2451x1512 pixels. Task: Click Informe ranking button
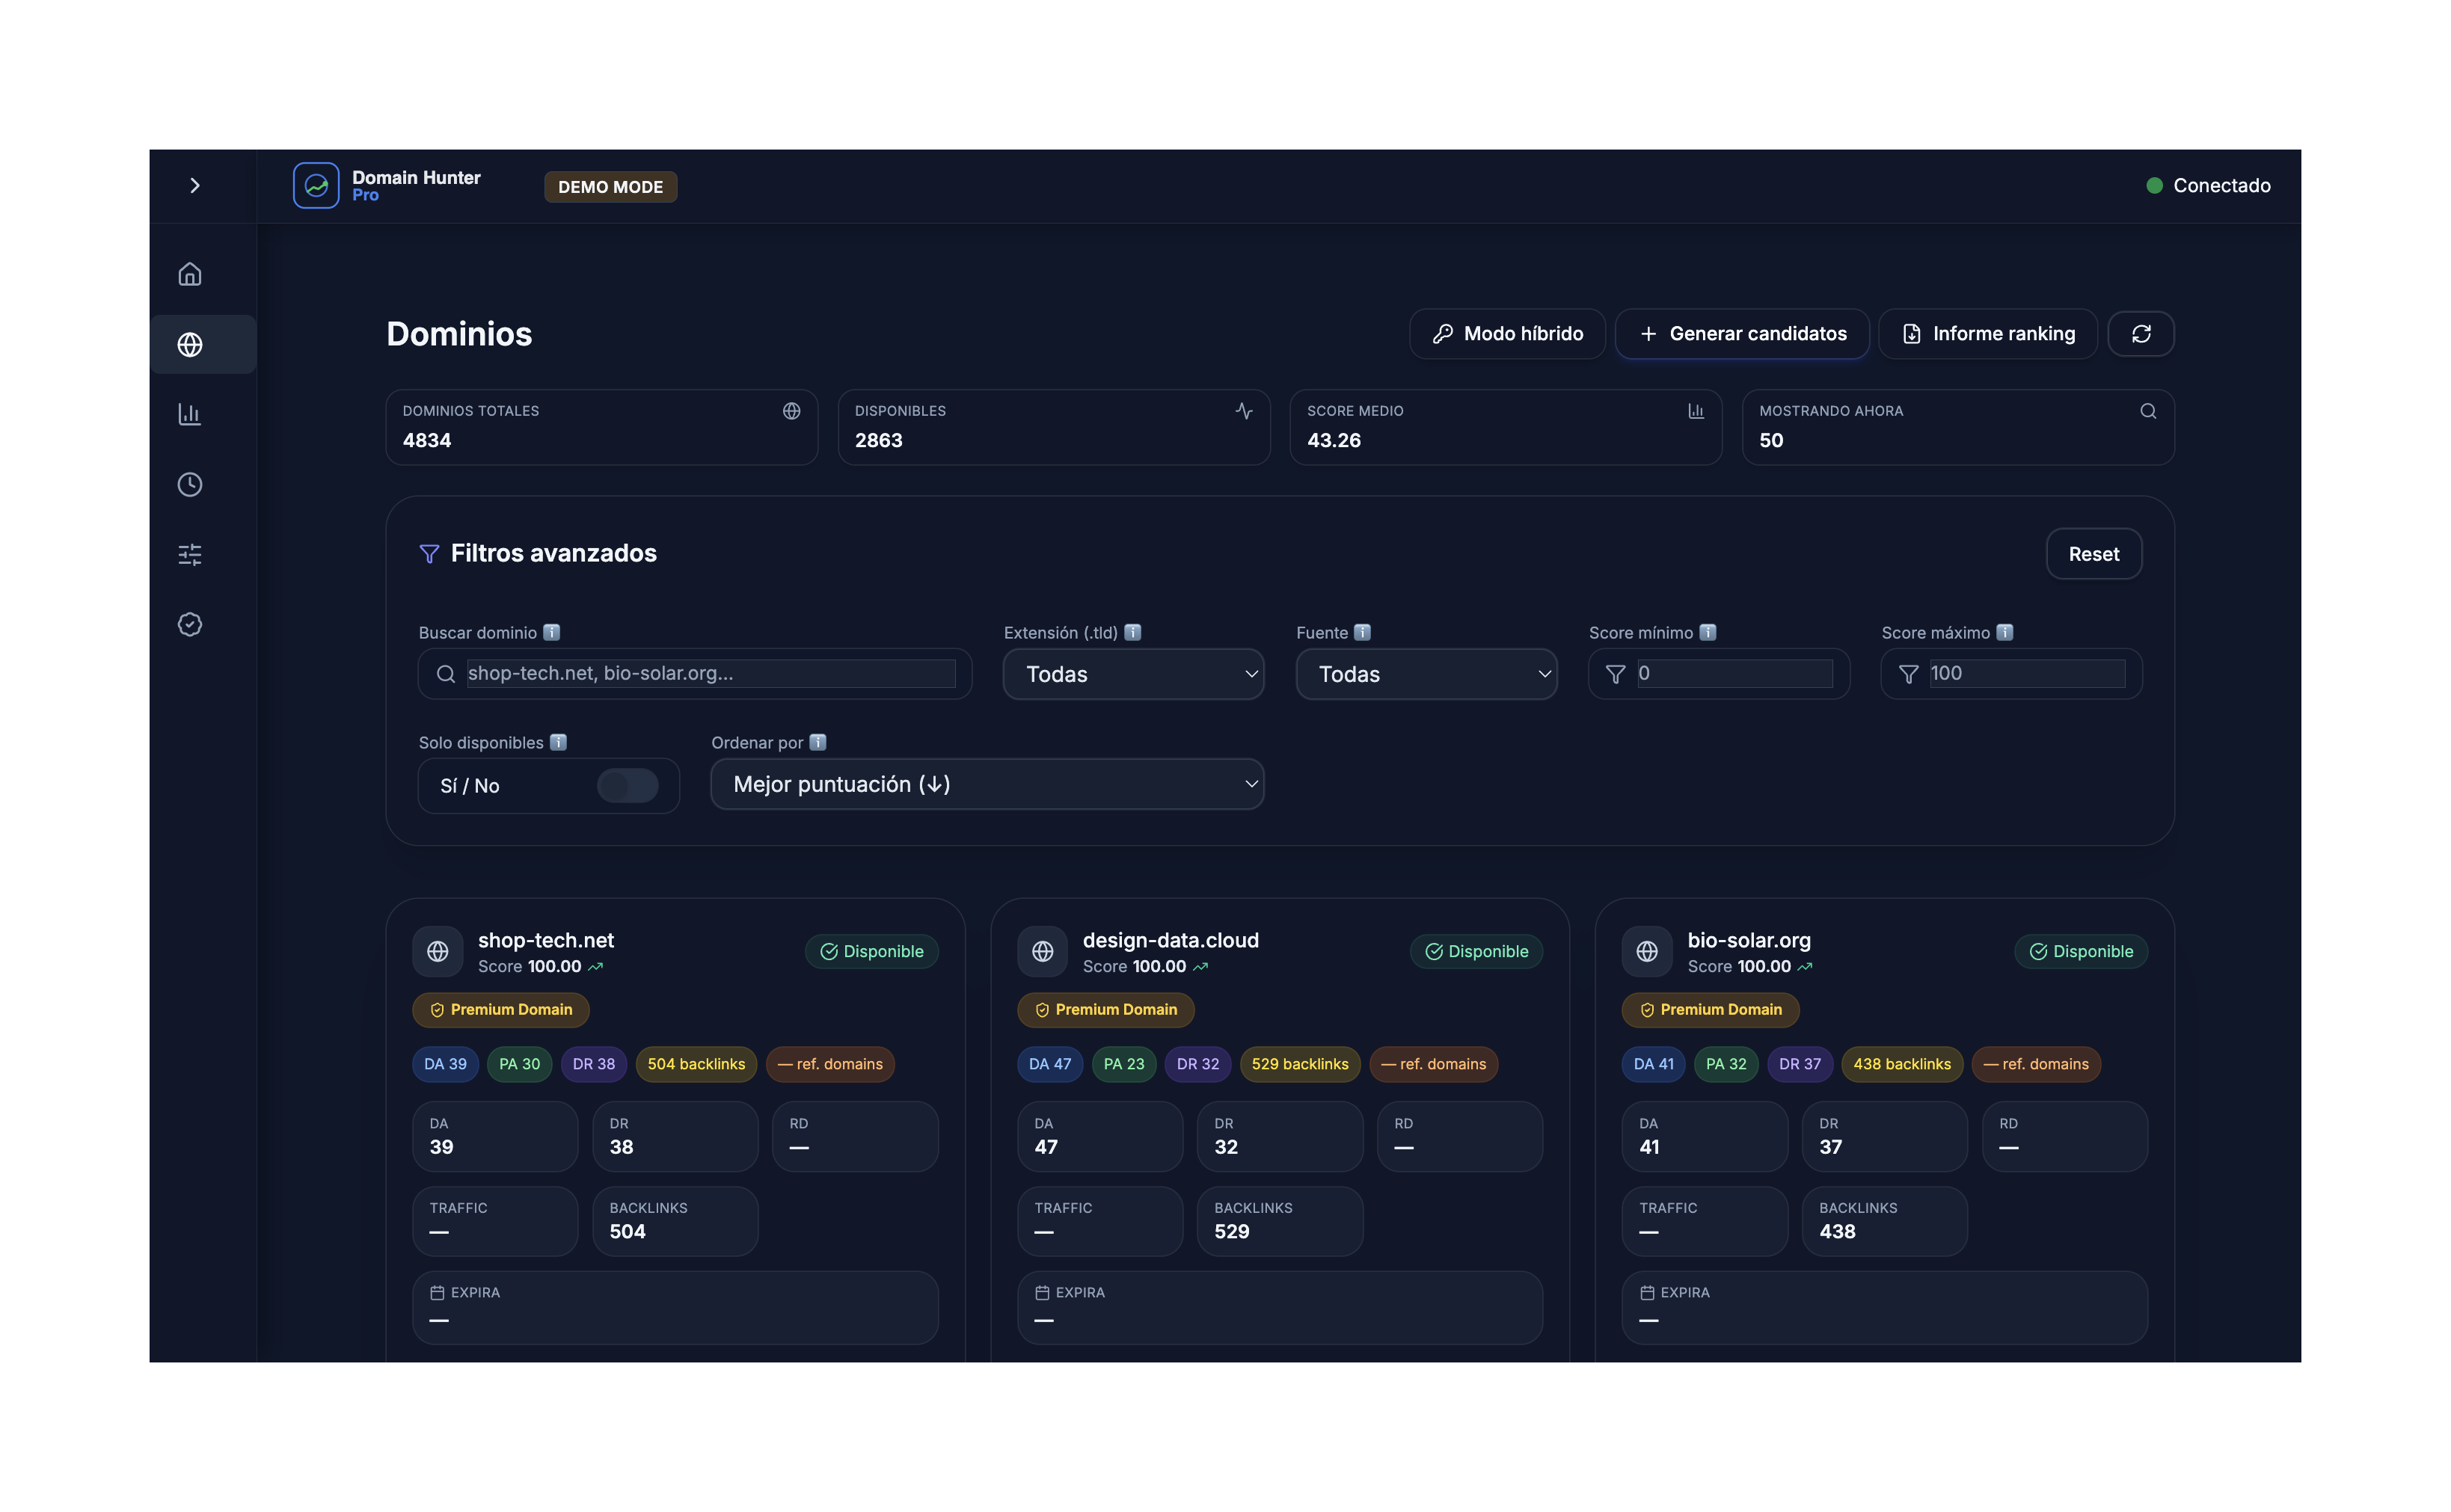1987,333
